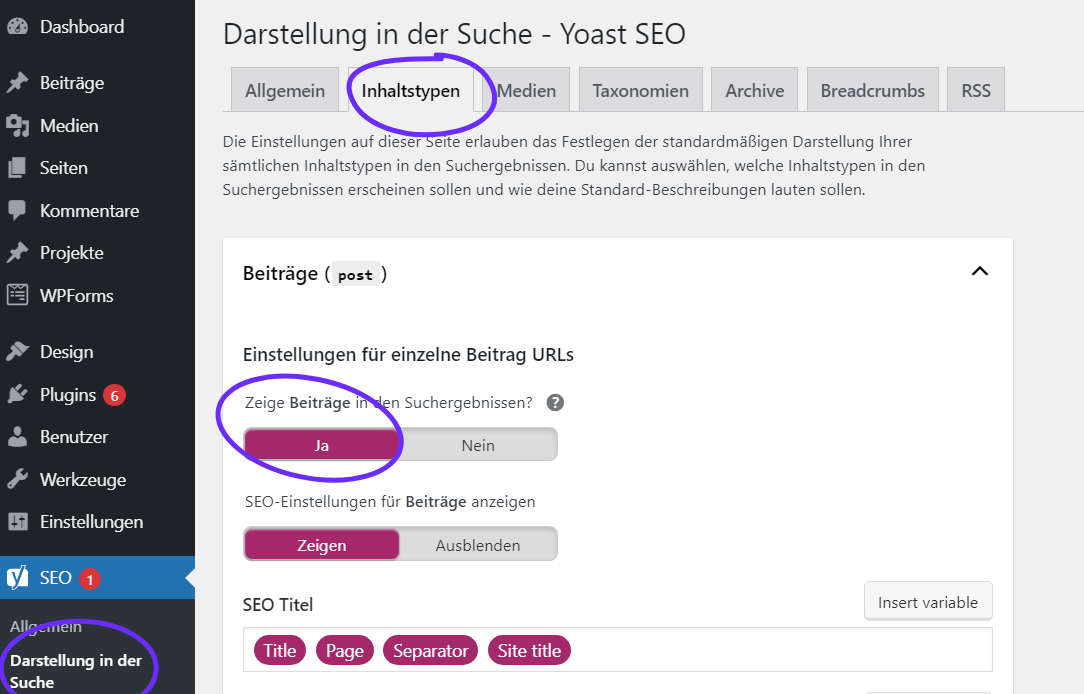This screenshot has height=694, width=1084.
Task: Switch to the Breadcrumbs tab
Action: click(x=872, y=90)
